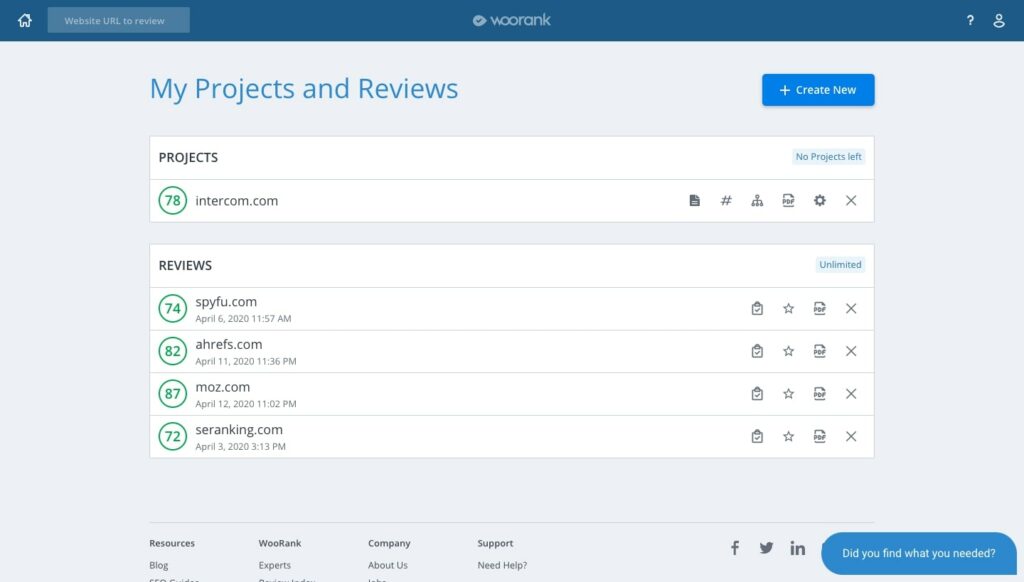Click the April 11, 2020 11:36 PM date

click(246, 361)
